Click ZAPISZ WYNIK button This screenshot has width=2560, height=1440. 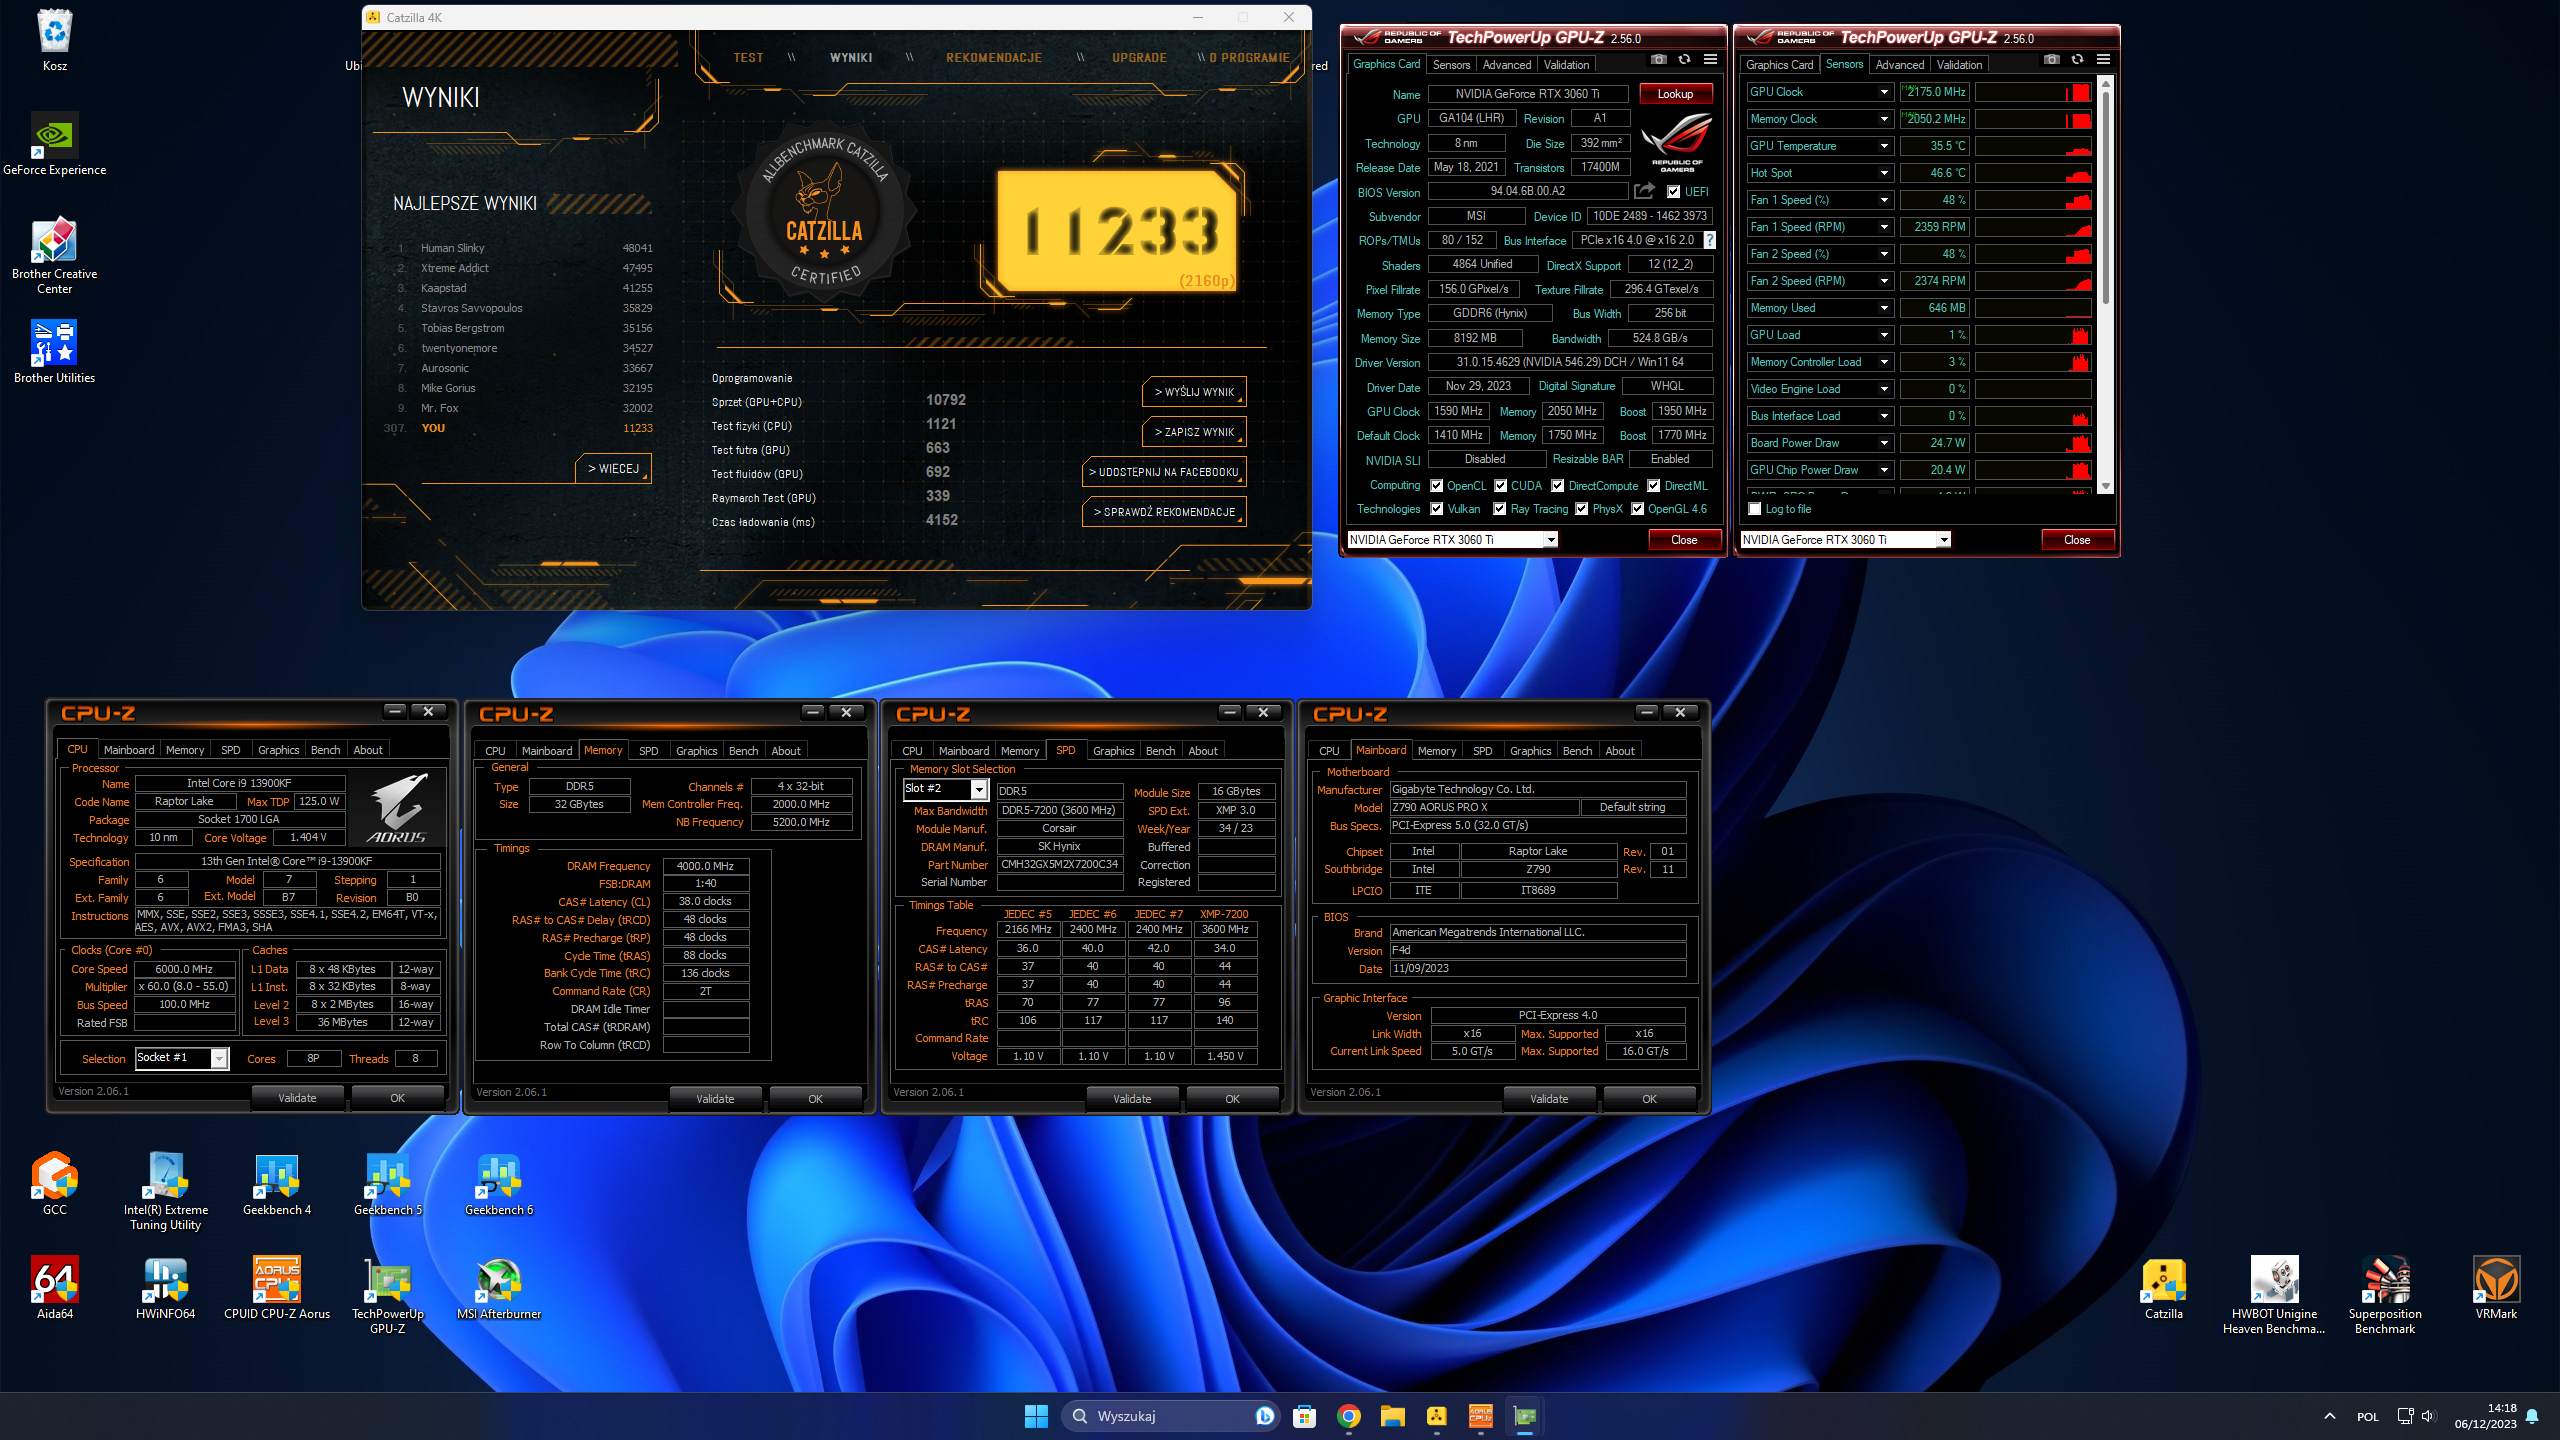[x=1194, y=432]
